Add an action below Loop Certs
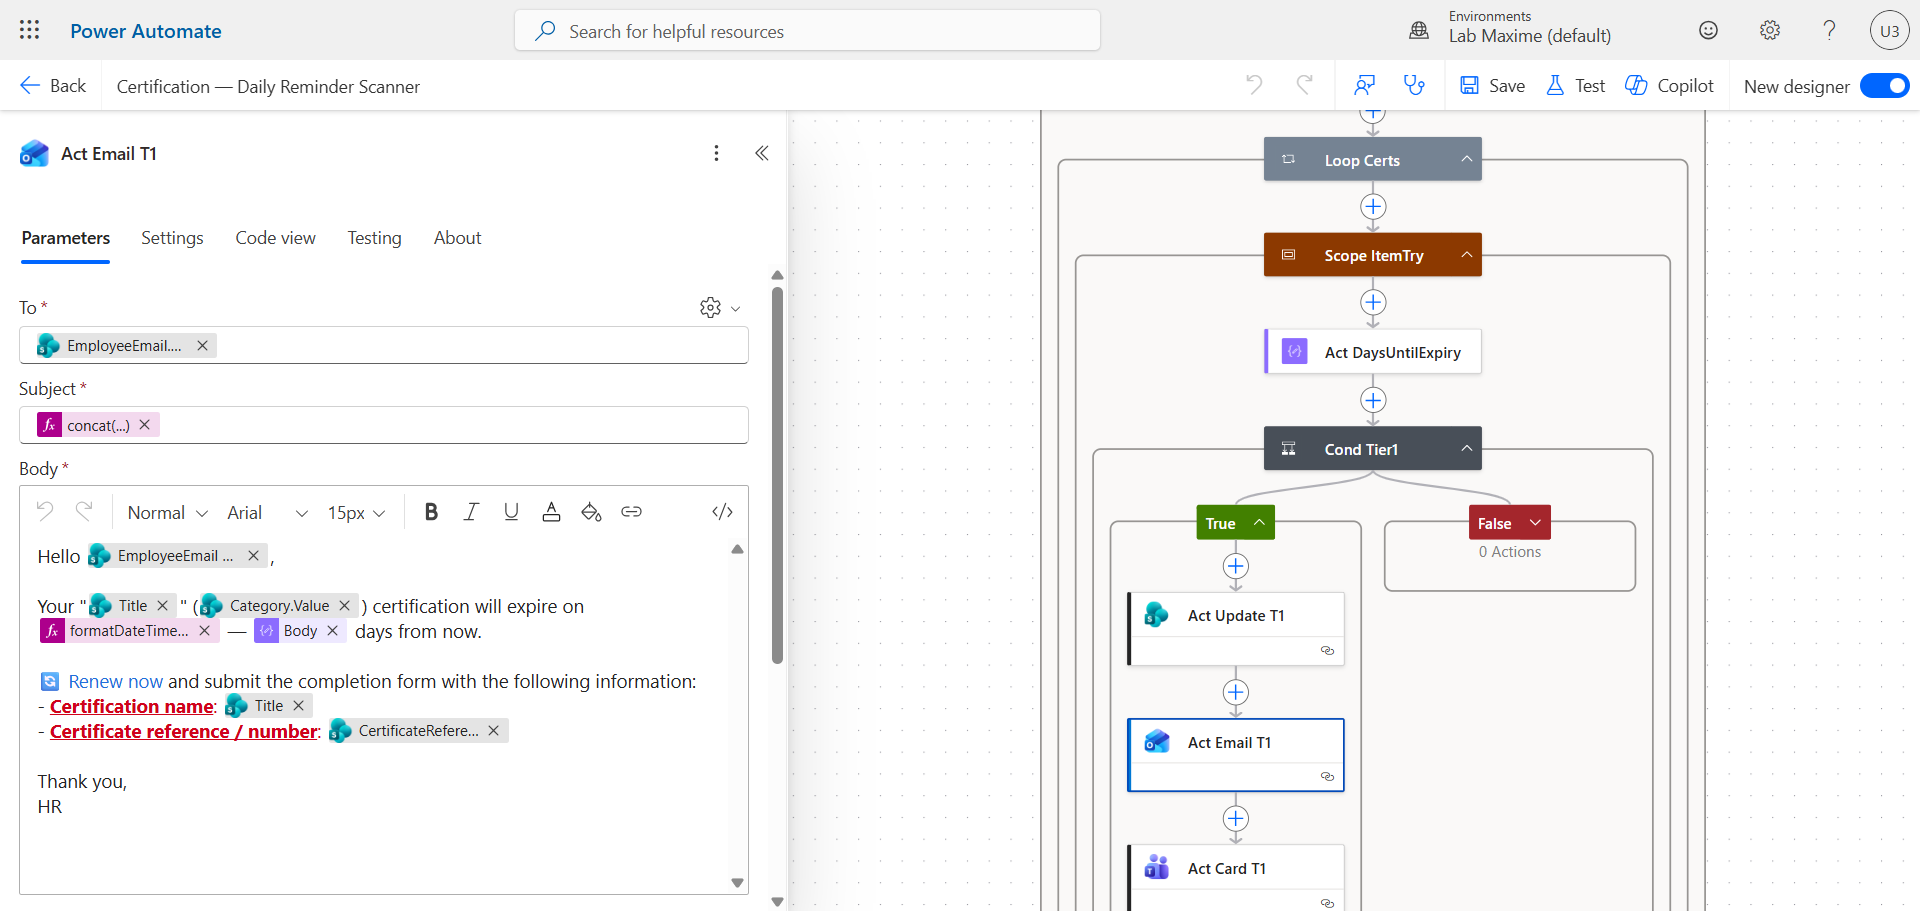The height and width of the screenshot is (911, 1920). pyautogui.click(x=1373, y=207)
